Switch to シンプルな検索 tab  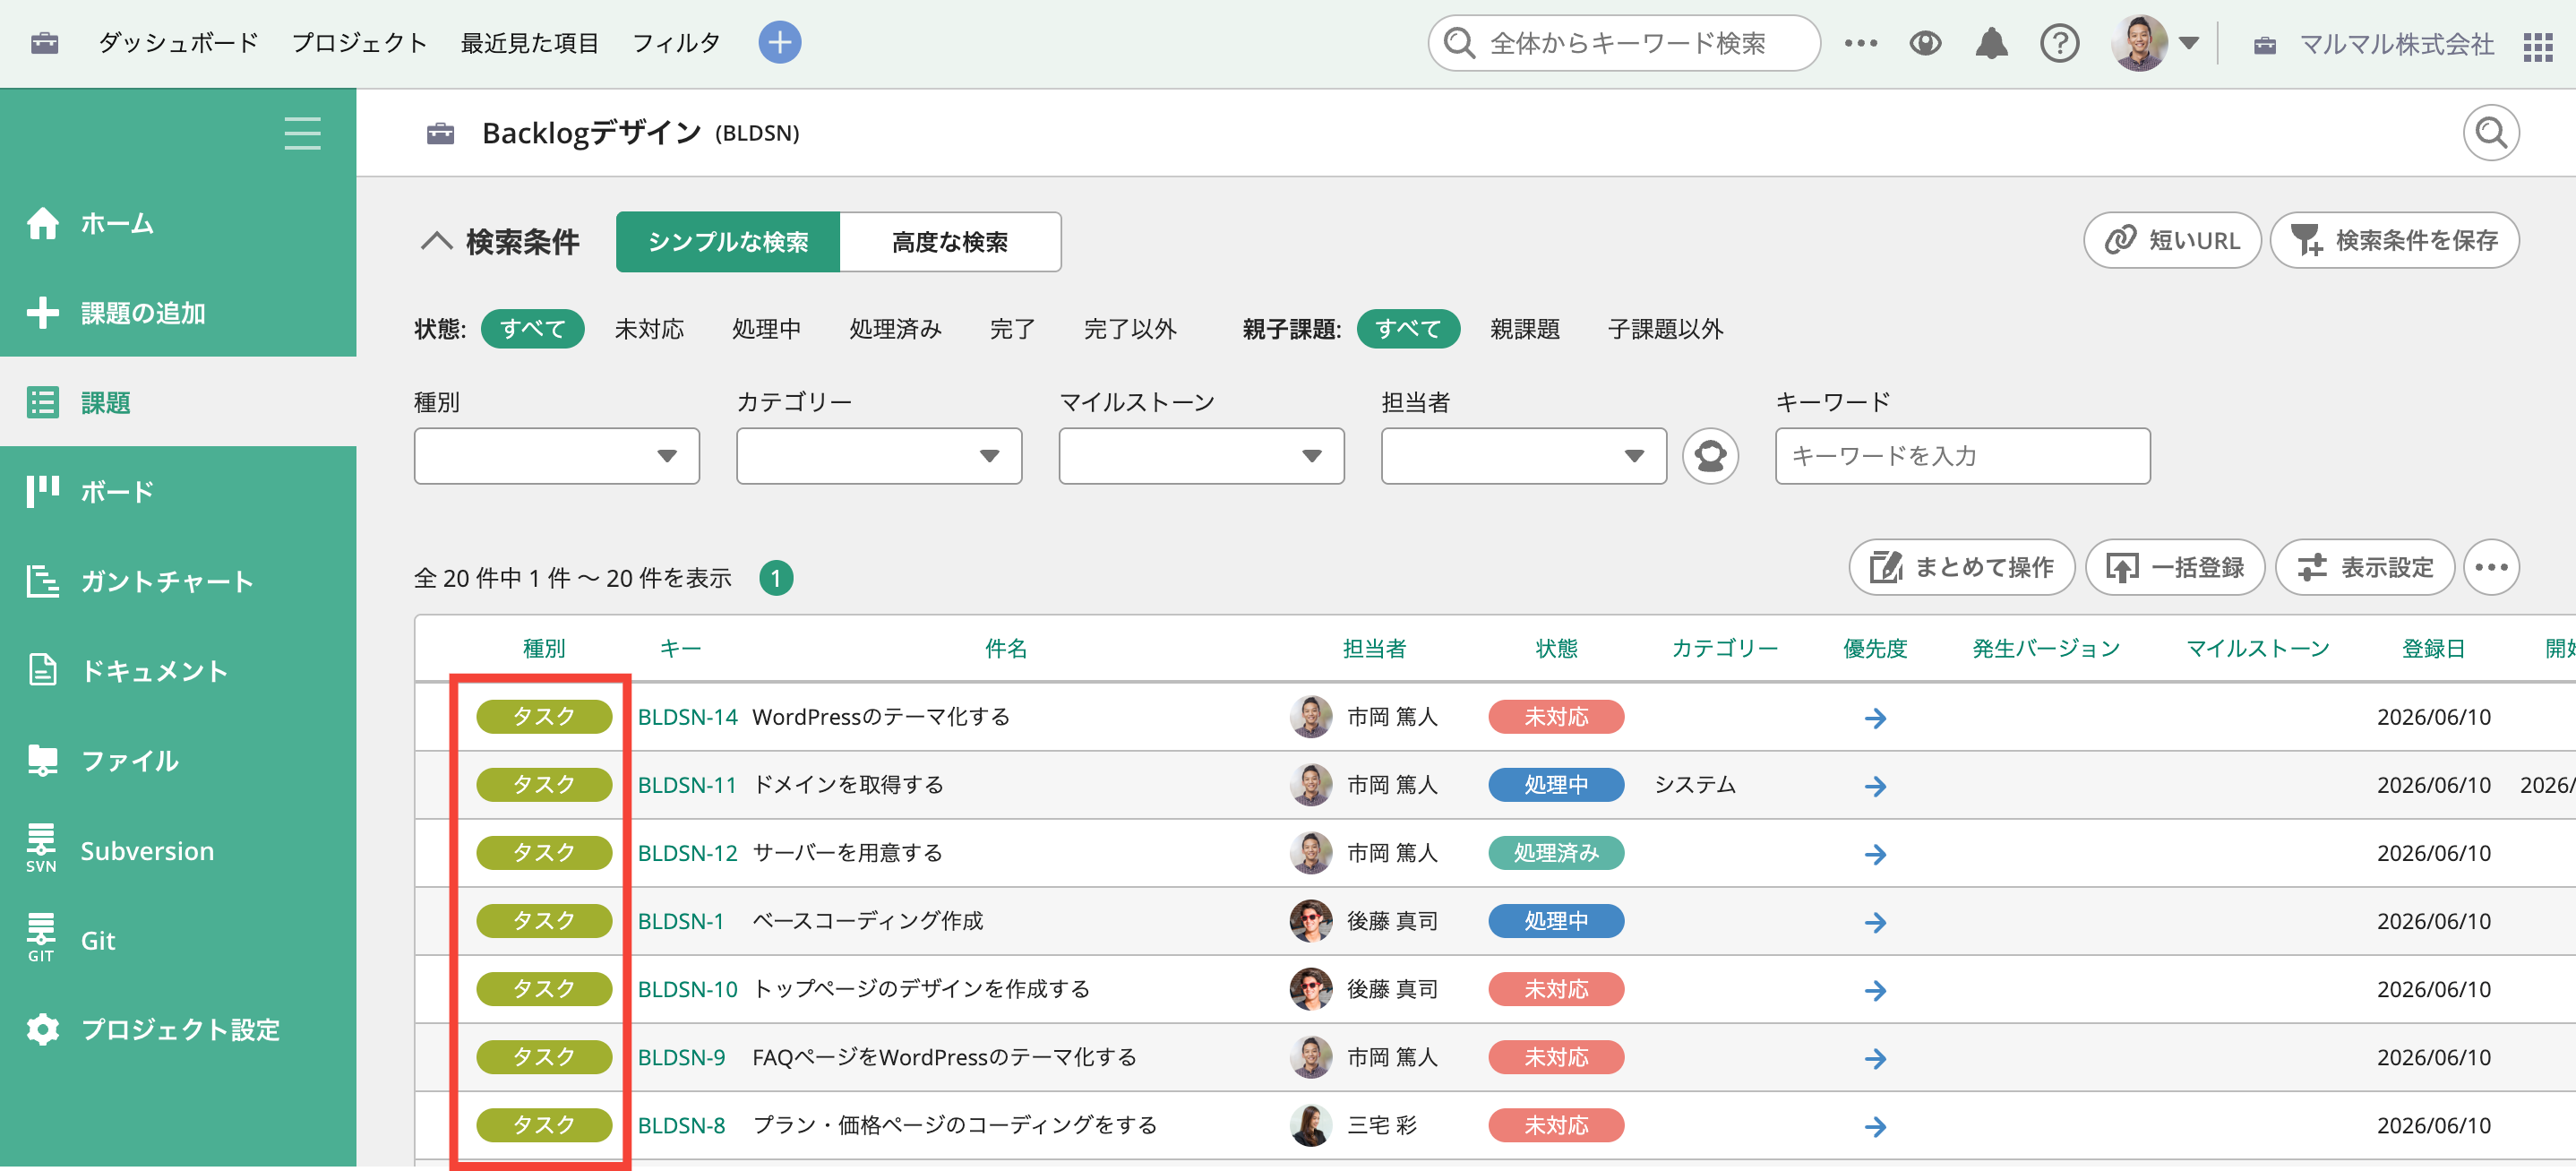tap(728, 242)
